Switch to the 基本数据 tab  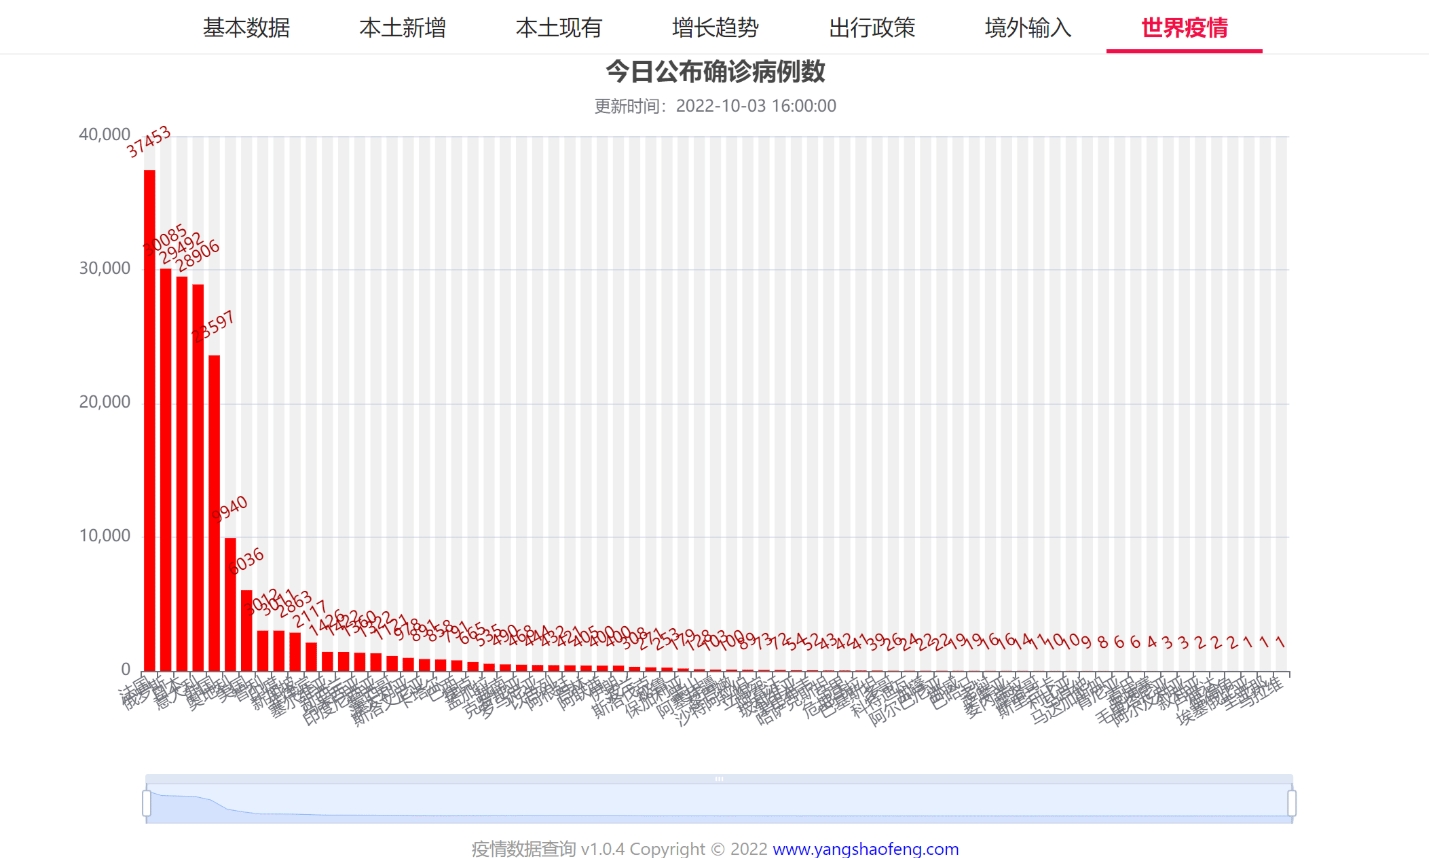pyautogui.click(x=246, y=28)
